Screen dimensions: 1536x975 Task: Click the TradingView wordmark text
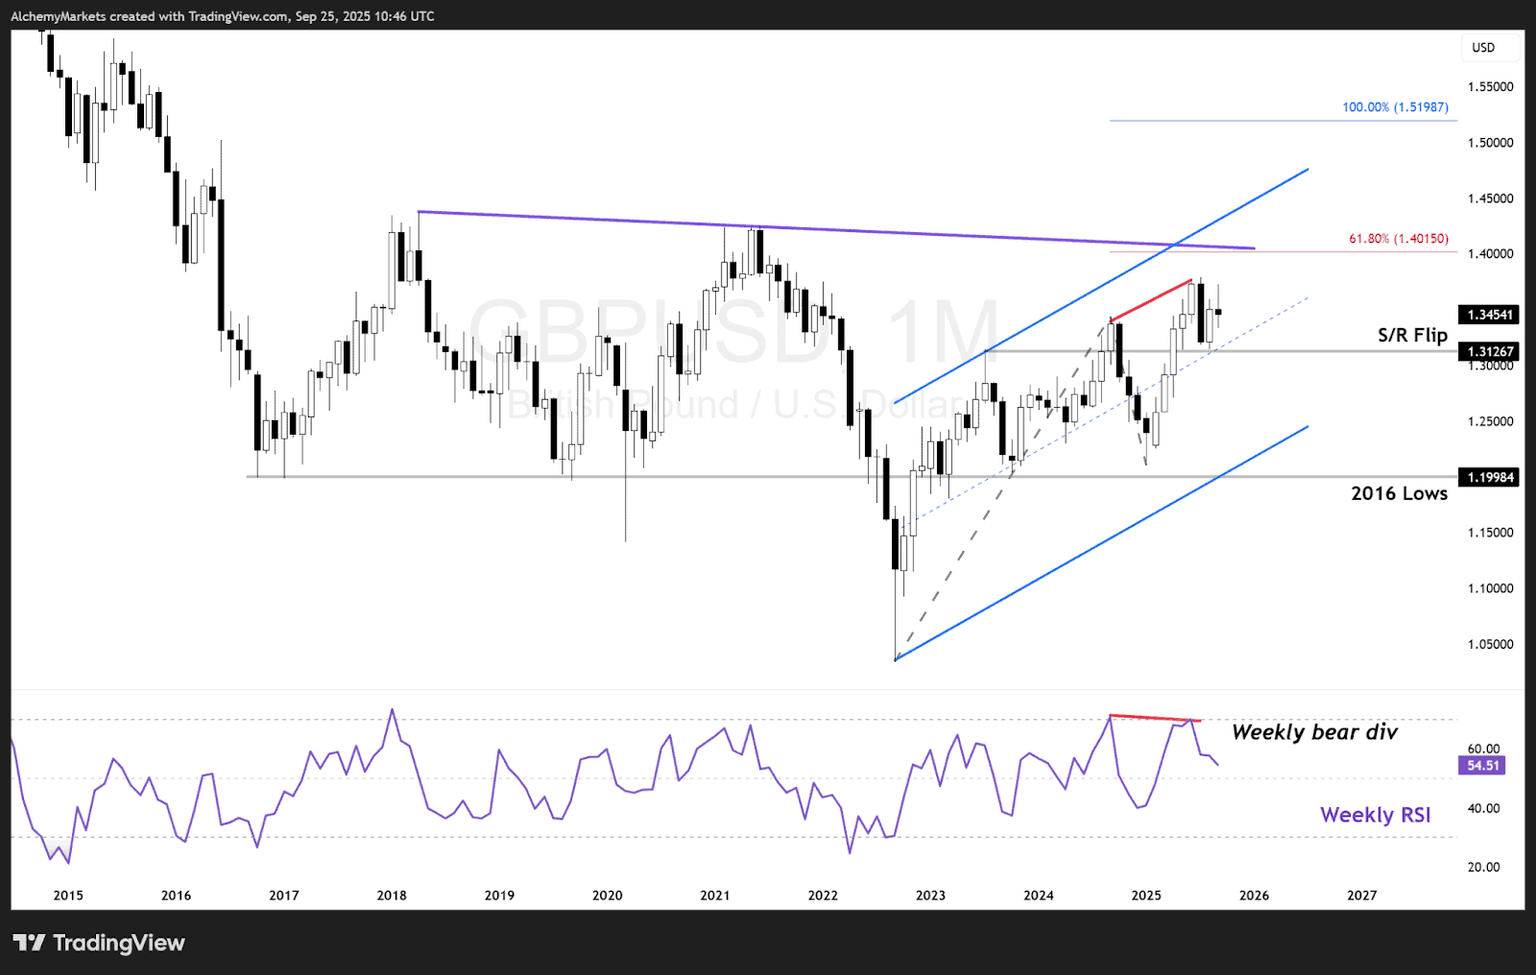(x=118, y=943)
